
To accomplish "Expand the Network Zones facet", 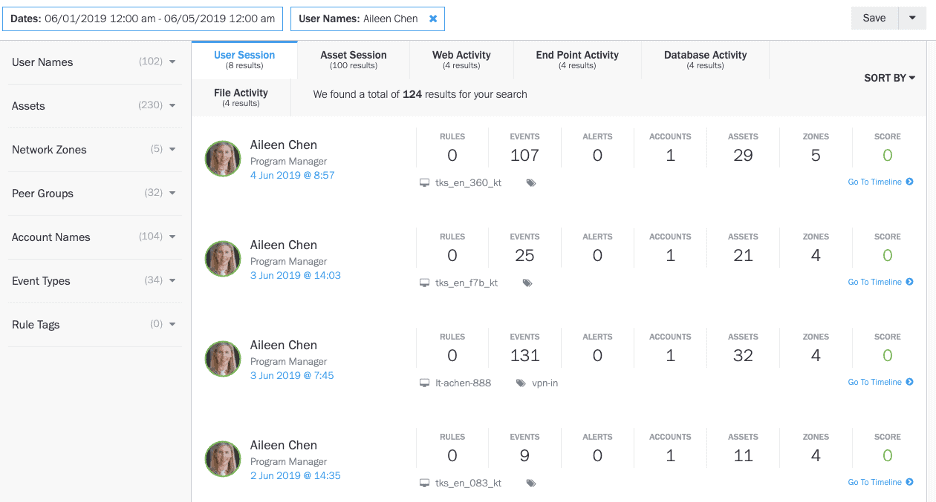I will click(94, 149).
